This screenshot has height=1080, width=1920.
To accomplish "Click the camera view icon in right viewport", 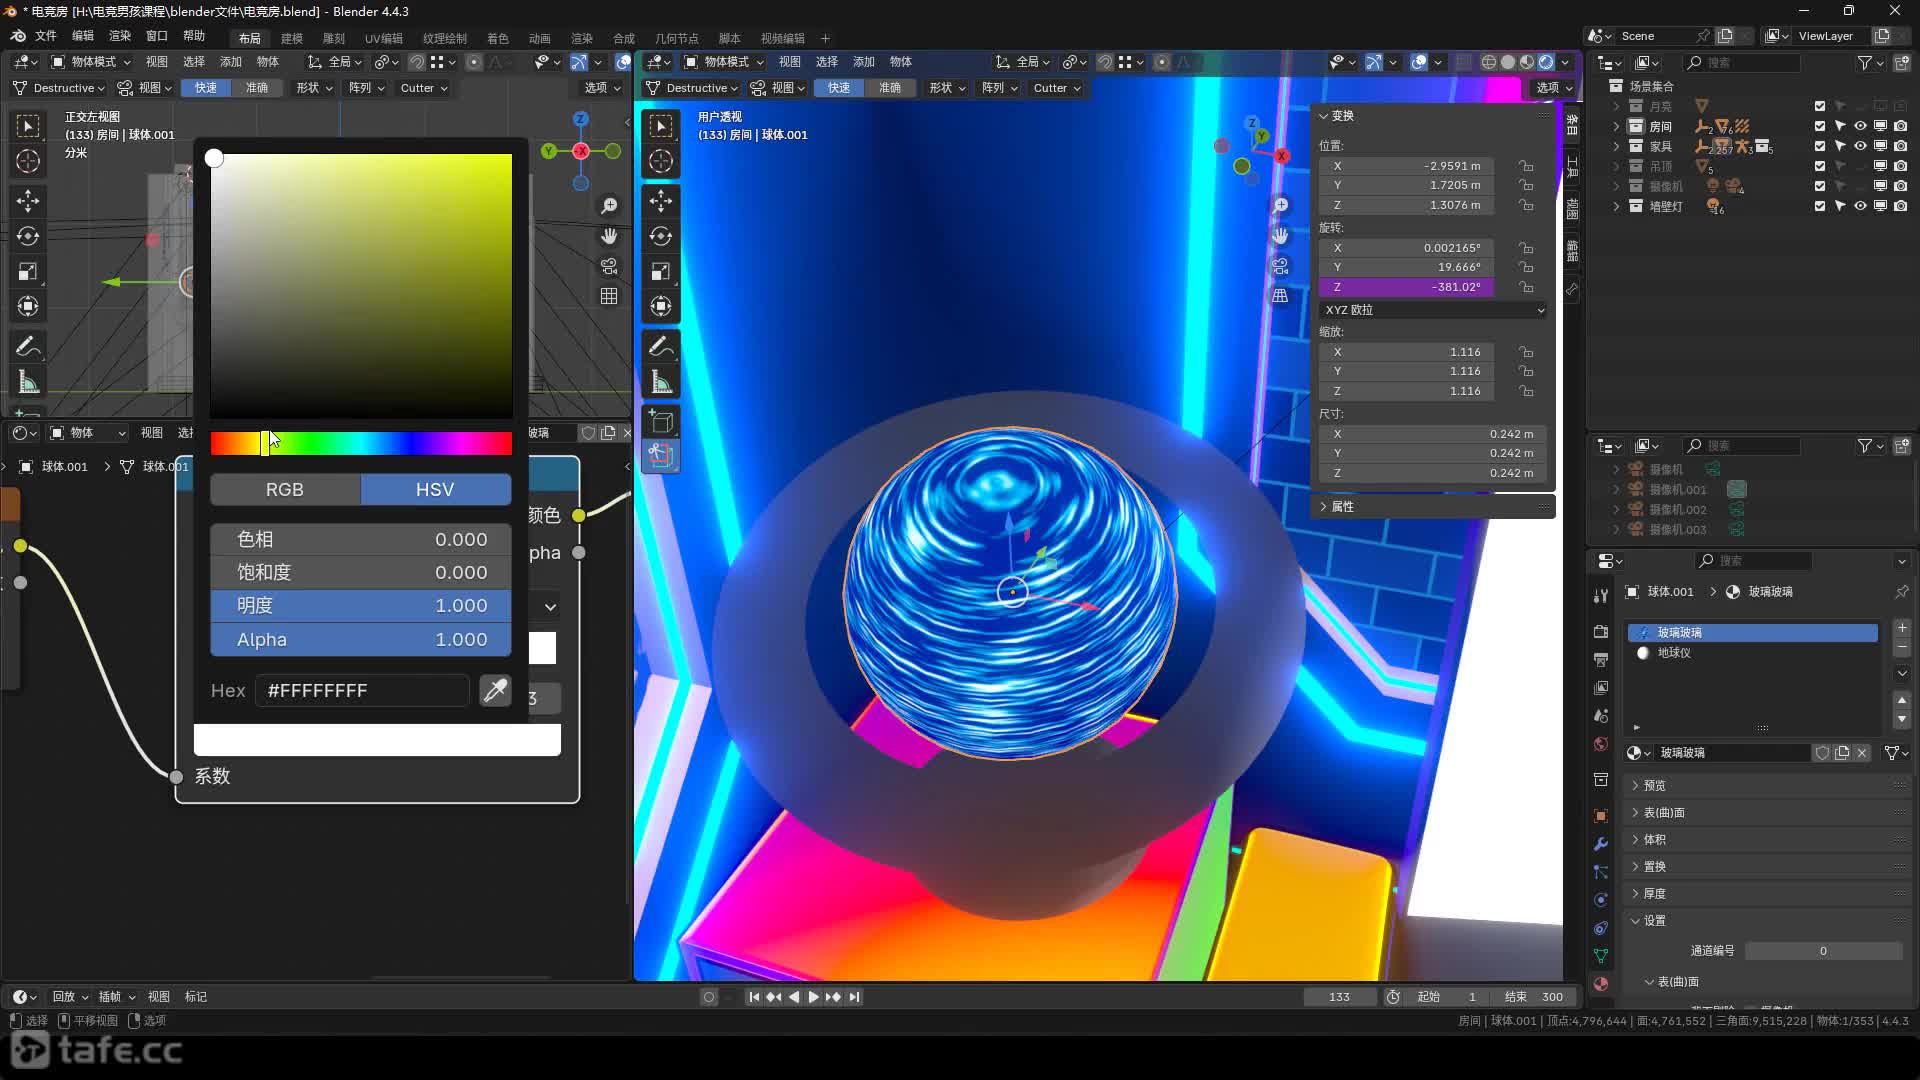I will pos(1280,266).
